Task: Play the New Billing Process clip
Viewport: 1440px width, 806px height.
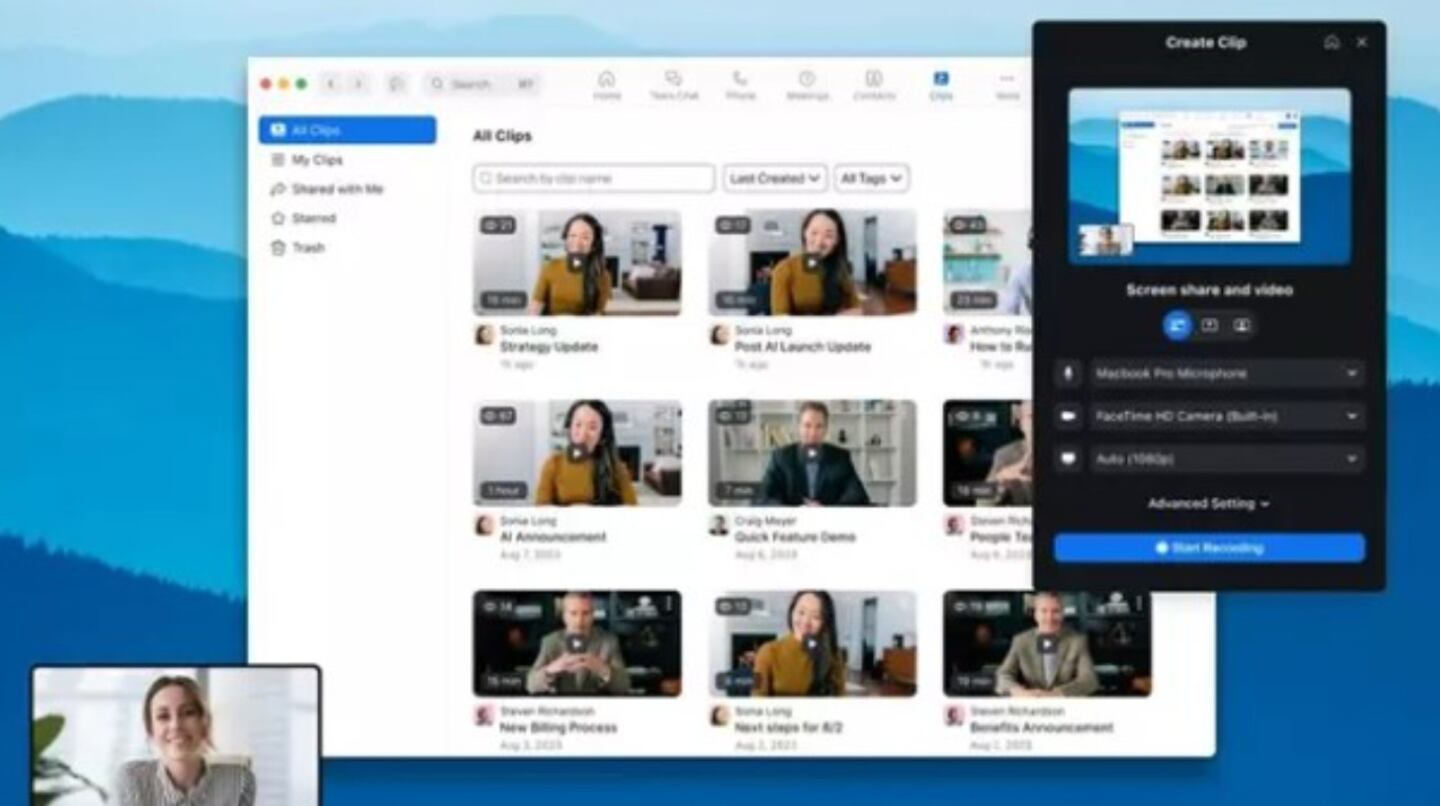Action: pyautogui.click(x=577, y=643)
